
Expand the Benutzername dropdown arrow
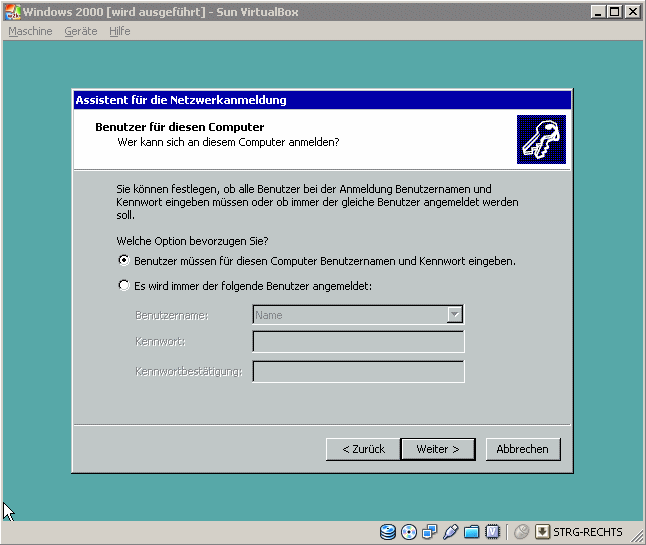click(455, 315)
